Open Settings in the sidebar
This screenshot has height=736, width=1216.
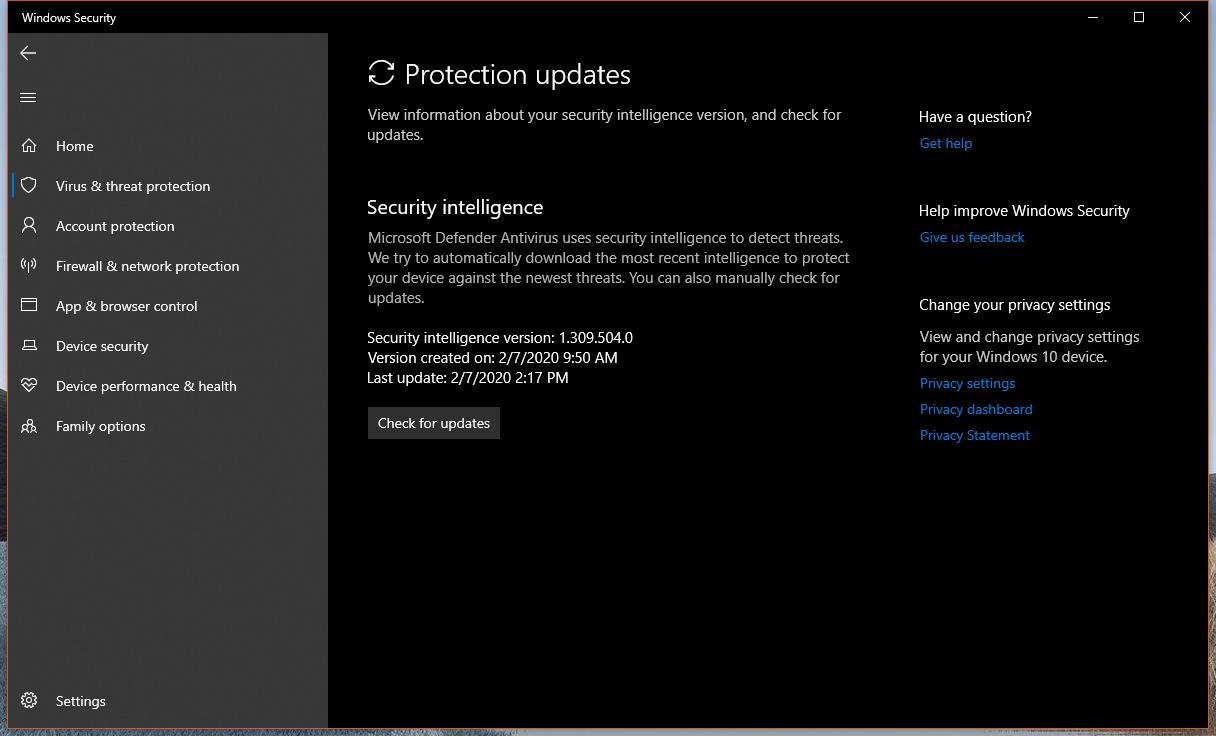(x=168, y=701)
